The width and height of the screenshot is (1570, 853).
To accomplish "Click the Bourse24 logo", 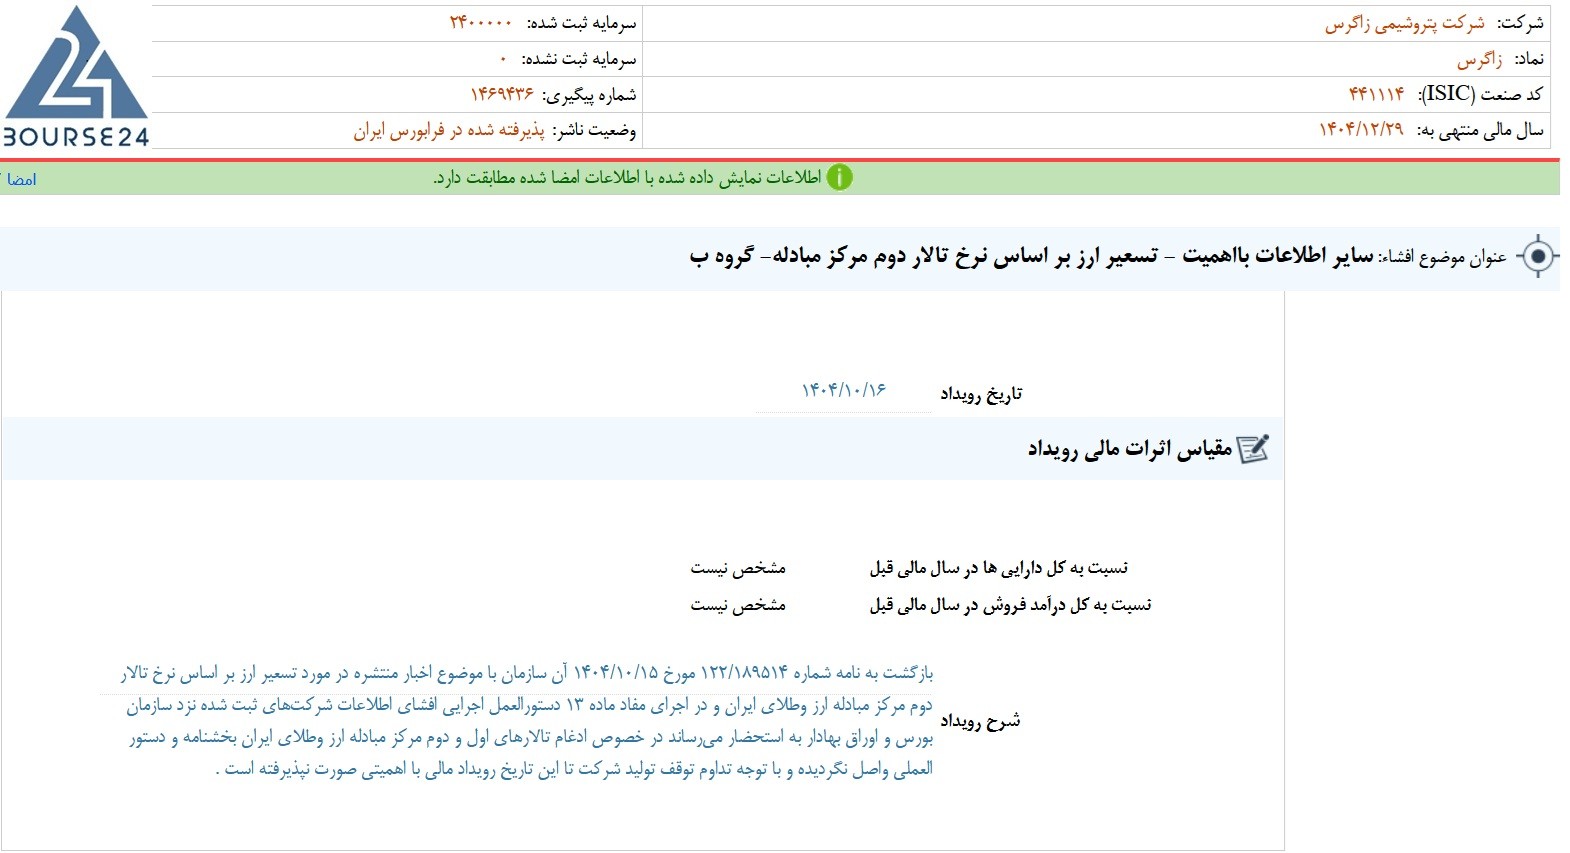I will (x=76, y=77).
